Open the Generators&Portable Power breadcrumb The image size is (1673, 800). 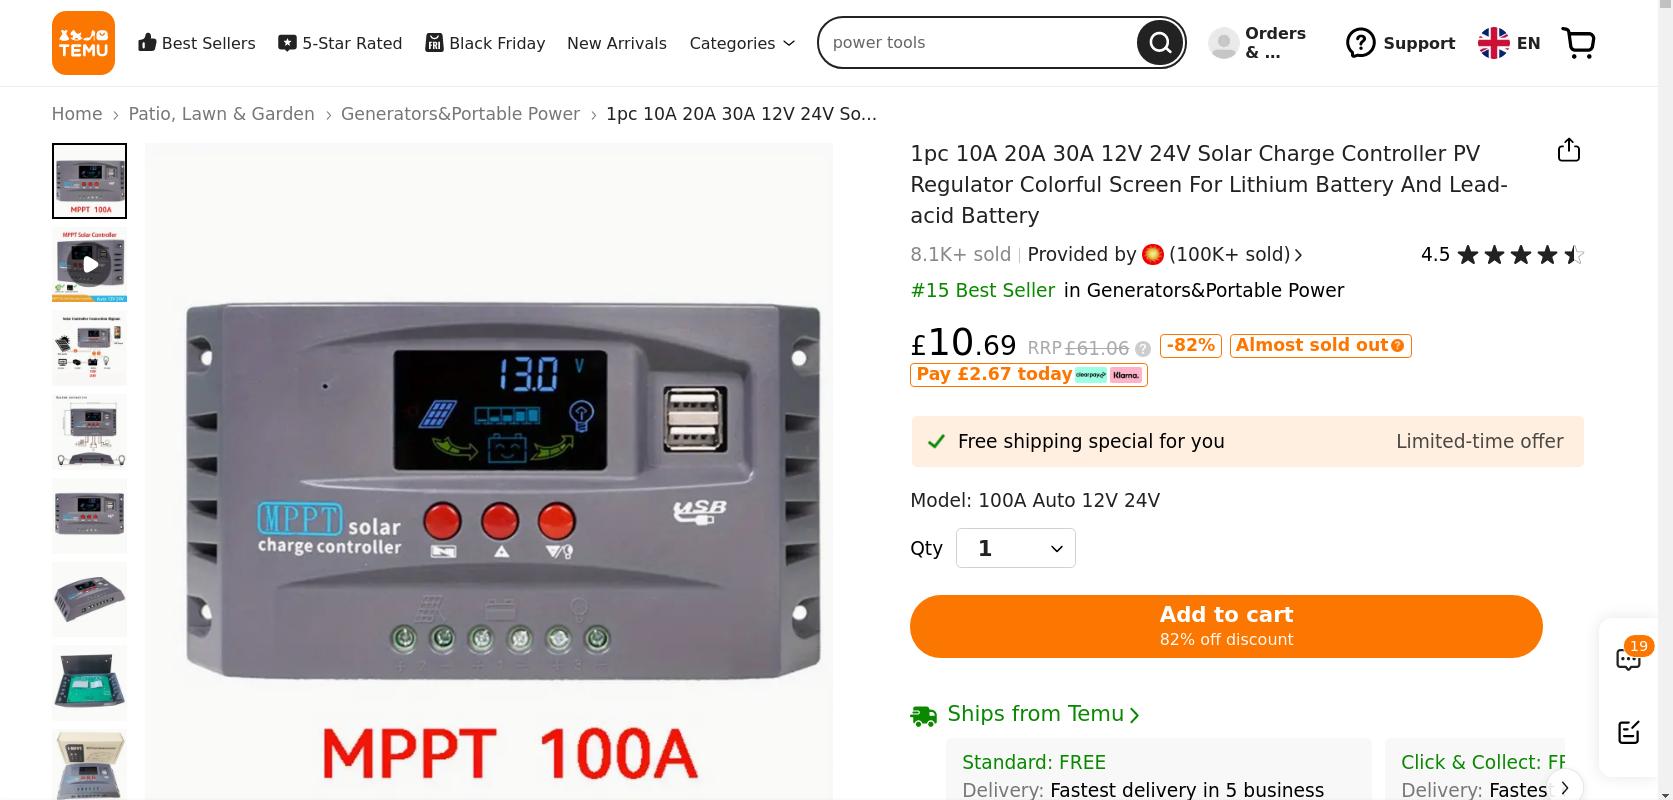pos(460,114)
